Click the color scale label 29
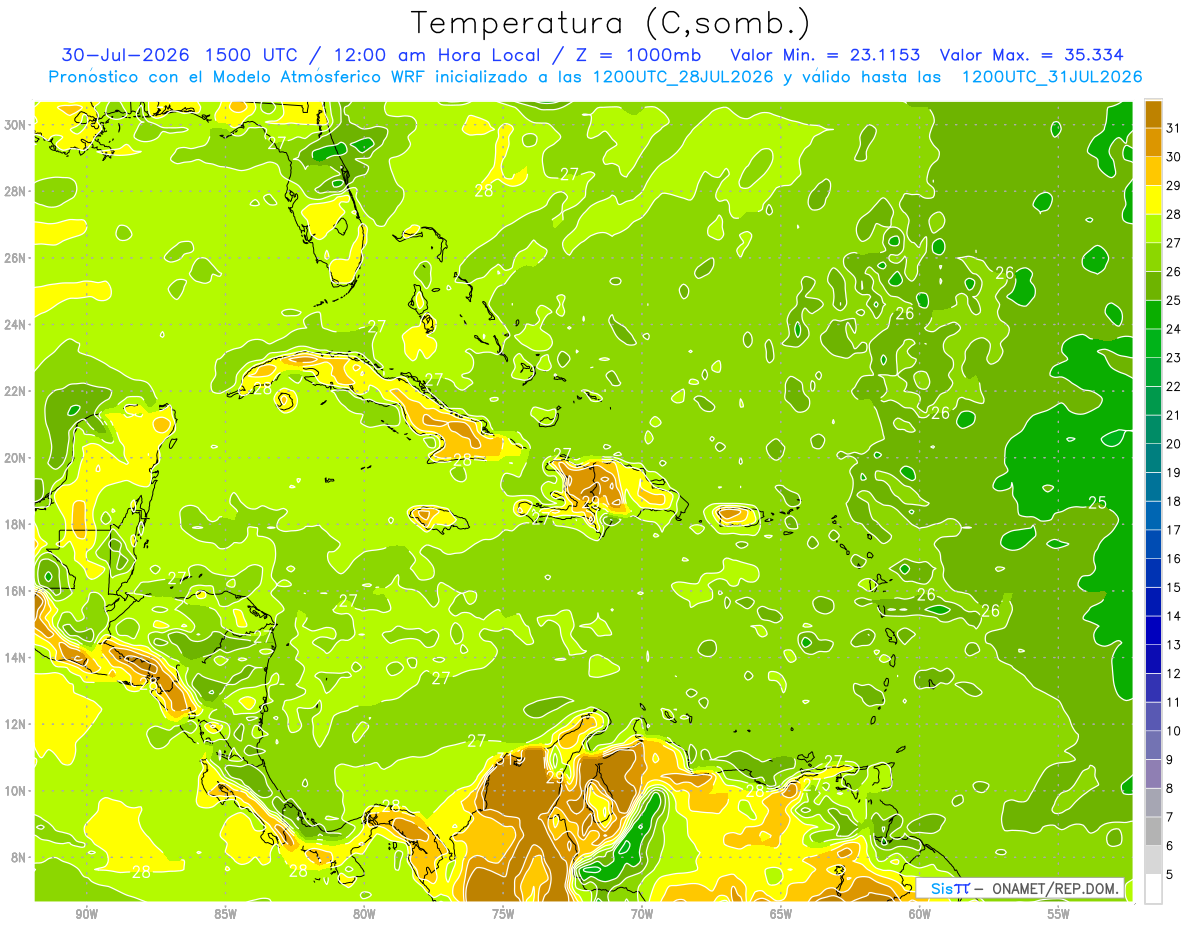1200x927 pixels. coord(1173,185)
